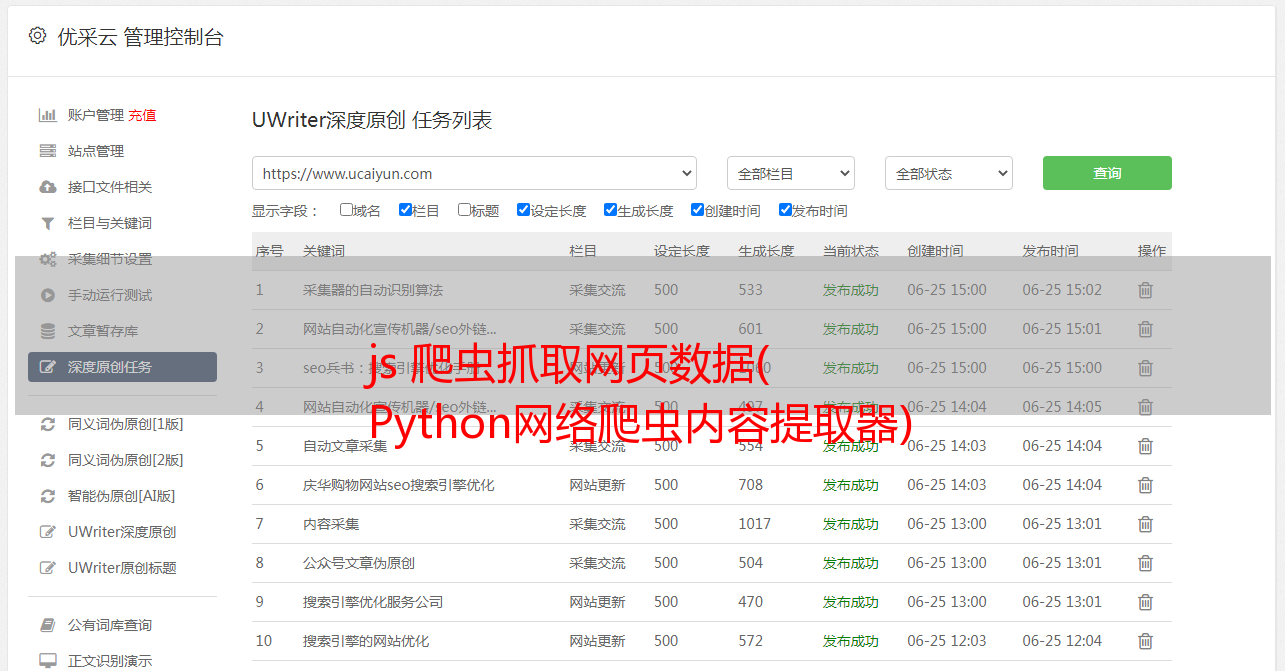The height and width of the screenshot is (671, 1285).
Task: Uncheck the 创建时间 field checkbox
Action: coord(697,210)
